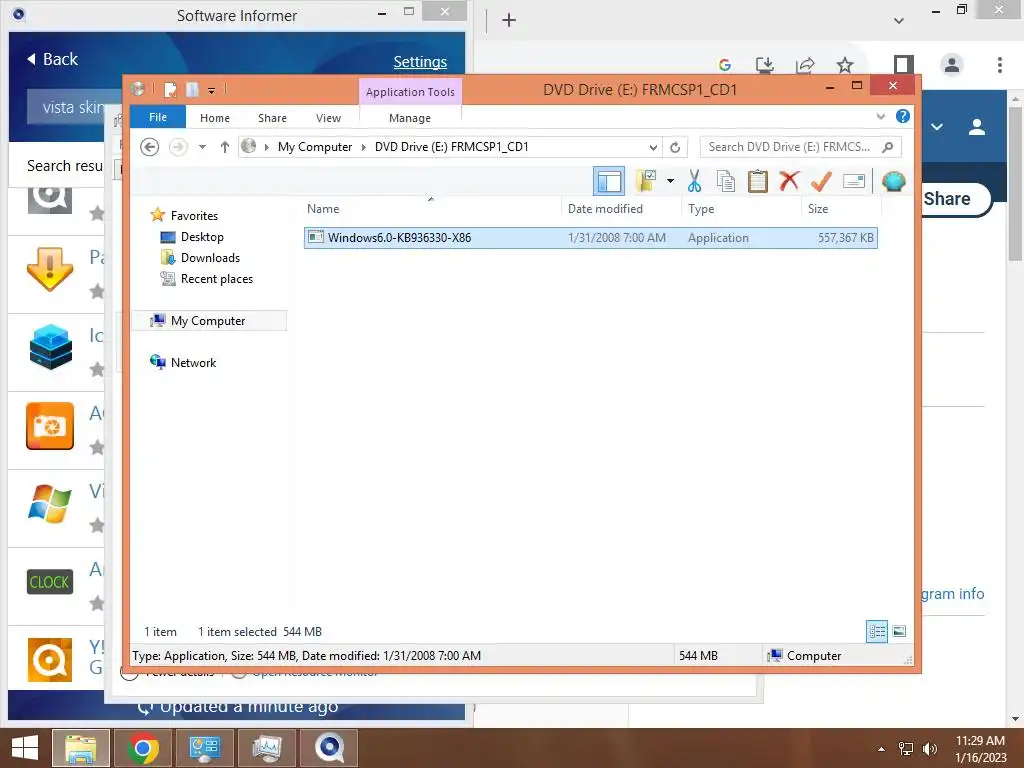Open the File ribbon tab
This screenshot has width=1024, height=768.
click(158, 117)
